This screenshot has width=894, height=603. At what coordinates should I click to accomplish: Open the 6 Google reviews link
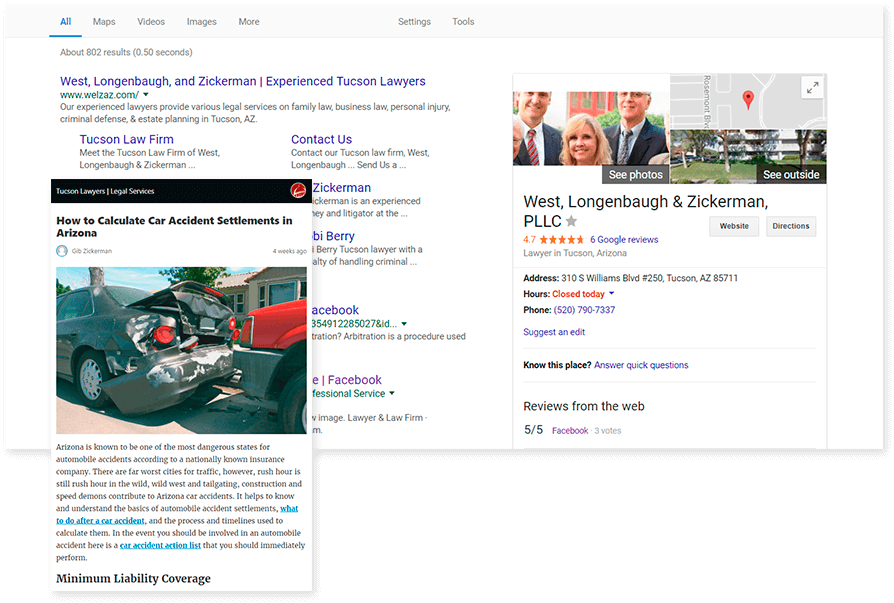click(624, 239)
